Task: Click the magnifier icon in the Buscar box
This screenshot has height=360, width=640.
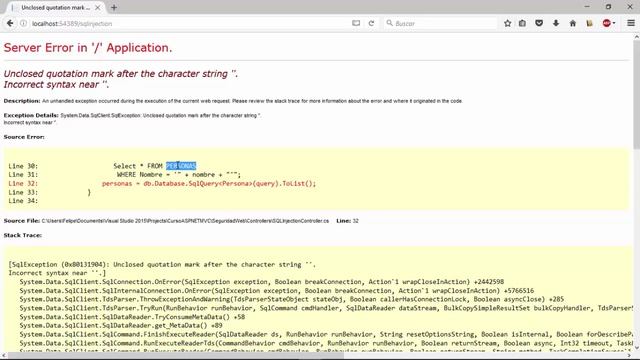Action: (389, 23)
